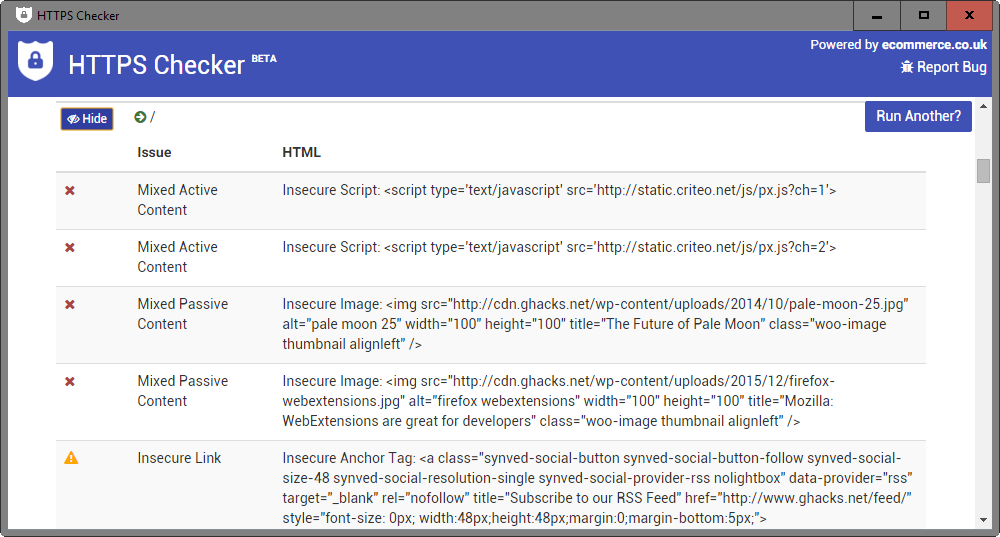
Task: Click the HTTPS Checker shield lock logo
Action: coord(35,61)
